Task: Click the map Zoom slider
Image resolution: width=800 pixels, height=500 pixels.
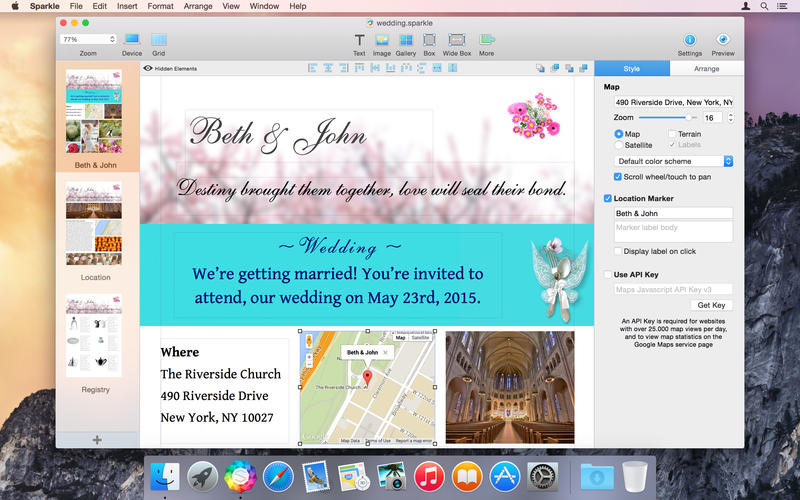Action: click(x=668, y=118)
